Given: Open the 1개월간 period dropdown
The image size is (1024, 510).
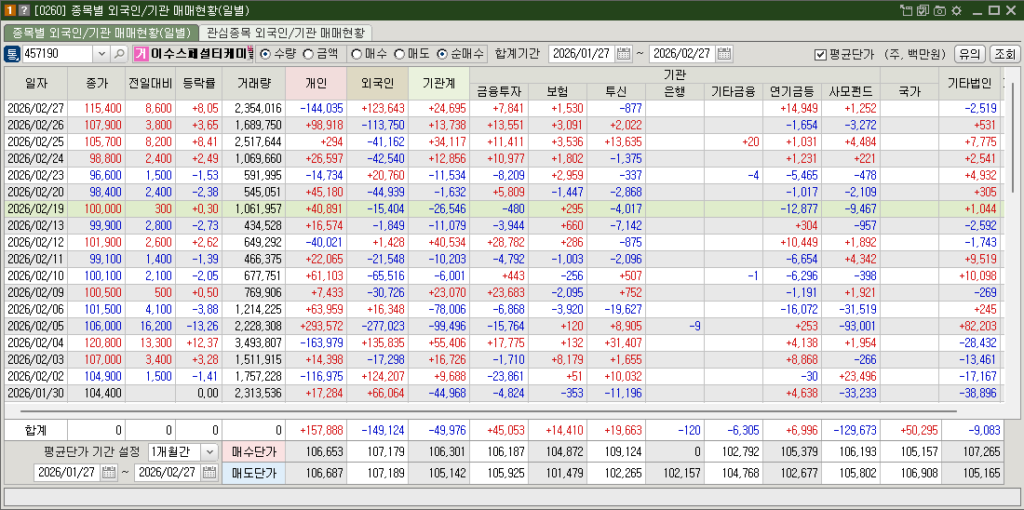Looking at the screenshot, I should (208, 452).
